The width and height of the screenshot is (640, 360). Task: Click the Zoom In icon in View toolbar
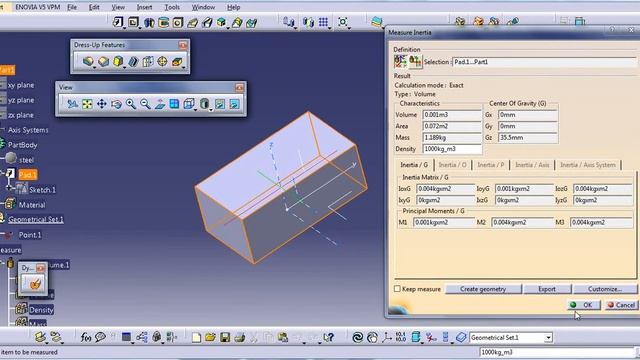[131, 104]
